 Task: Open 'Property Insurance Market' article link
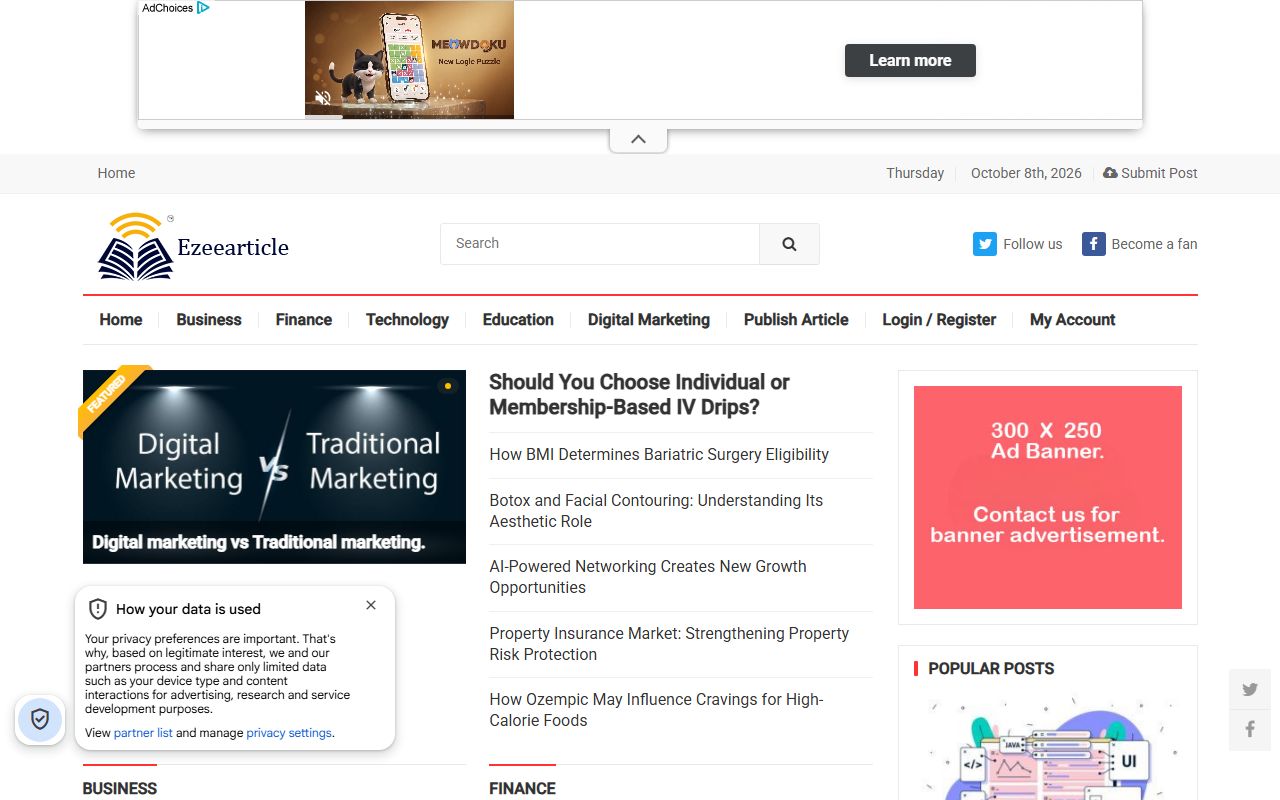click(x=669, y=644)
